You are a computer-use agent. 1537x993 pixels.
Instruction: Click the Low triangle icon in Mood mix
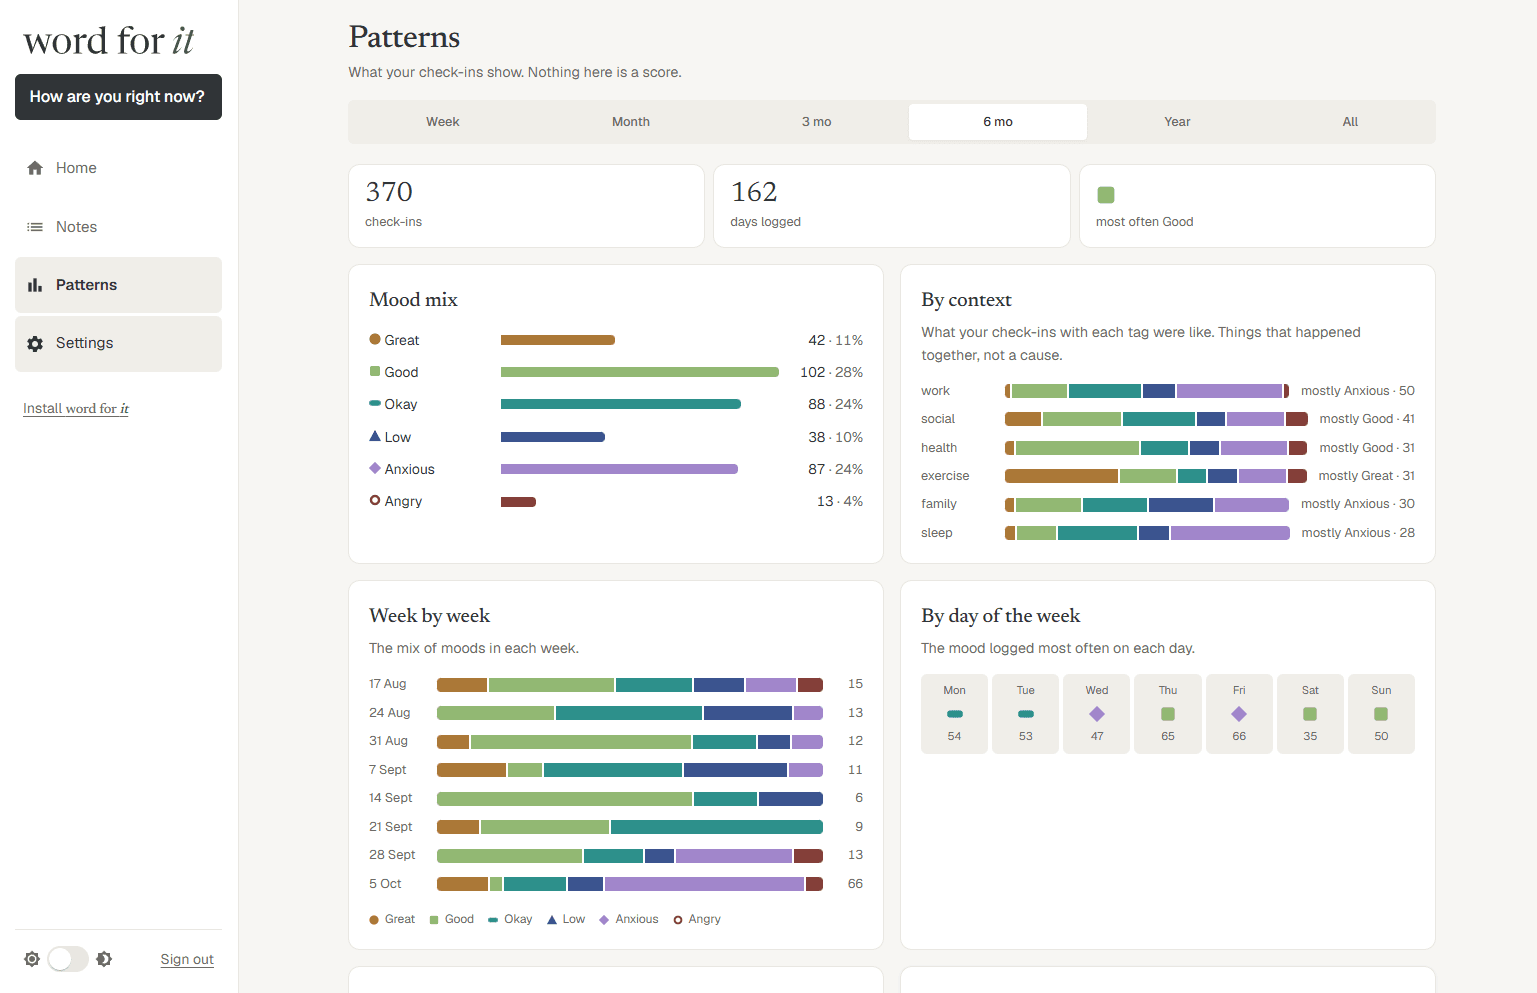(x=375, y=436)
